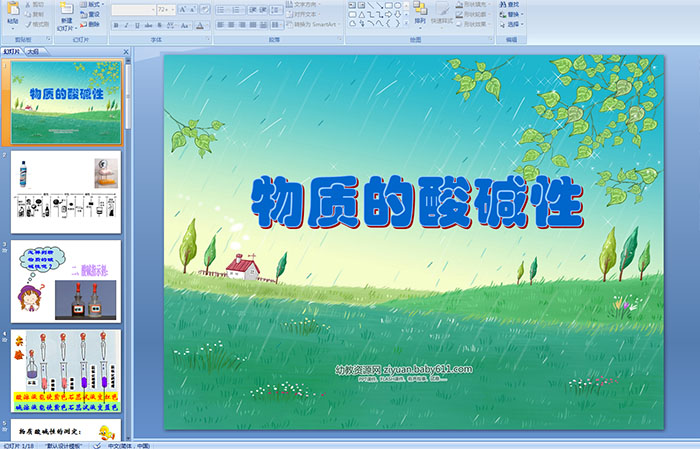Viewport: 700px width, 449px height.
Task: Select slide 4 thumbnail showing test tubes
Action: pos(66,371)
